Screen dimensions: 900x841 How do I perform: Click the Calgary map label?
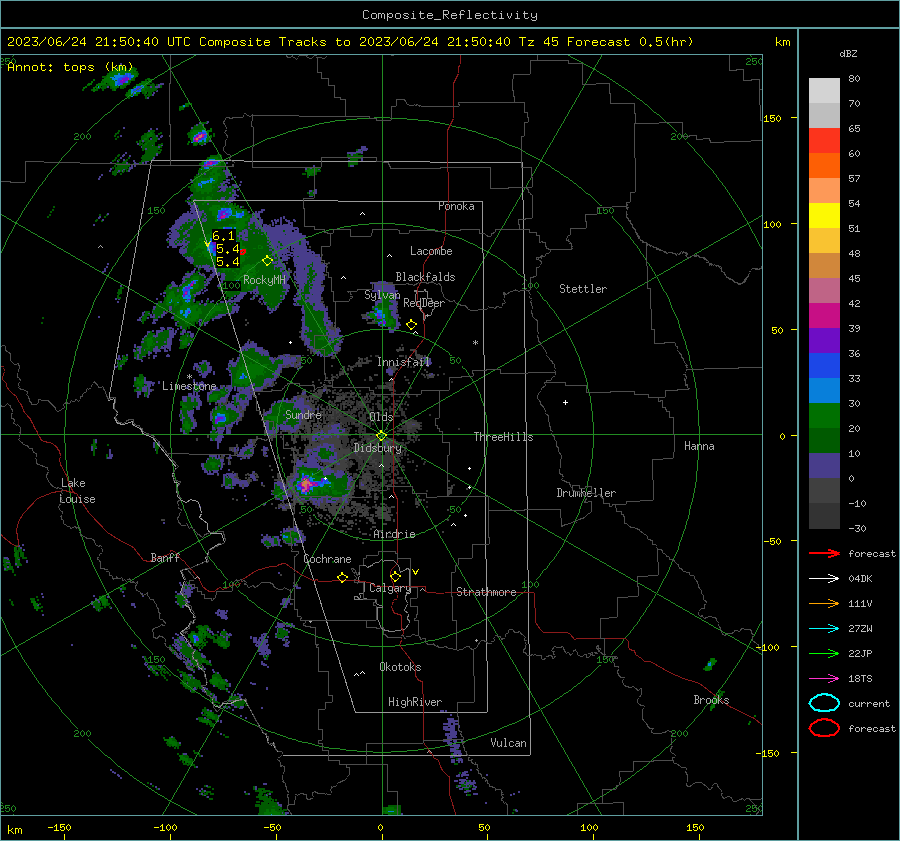(x=390, y=588)
